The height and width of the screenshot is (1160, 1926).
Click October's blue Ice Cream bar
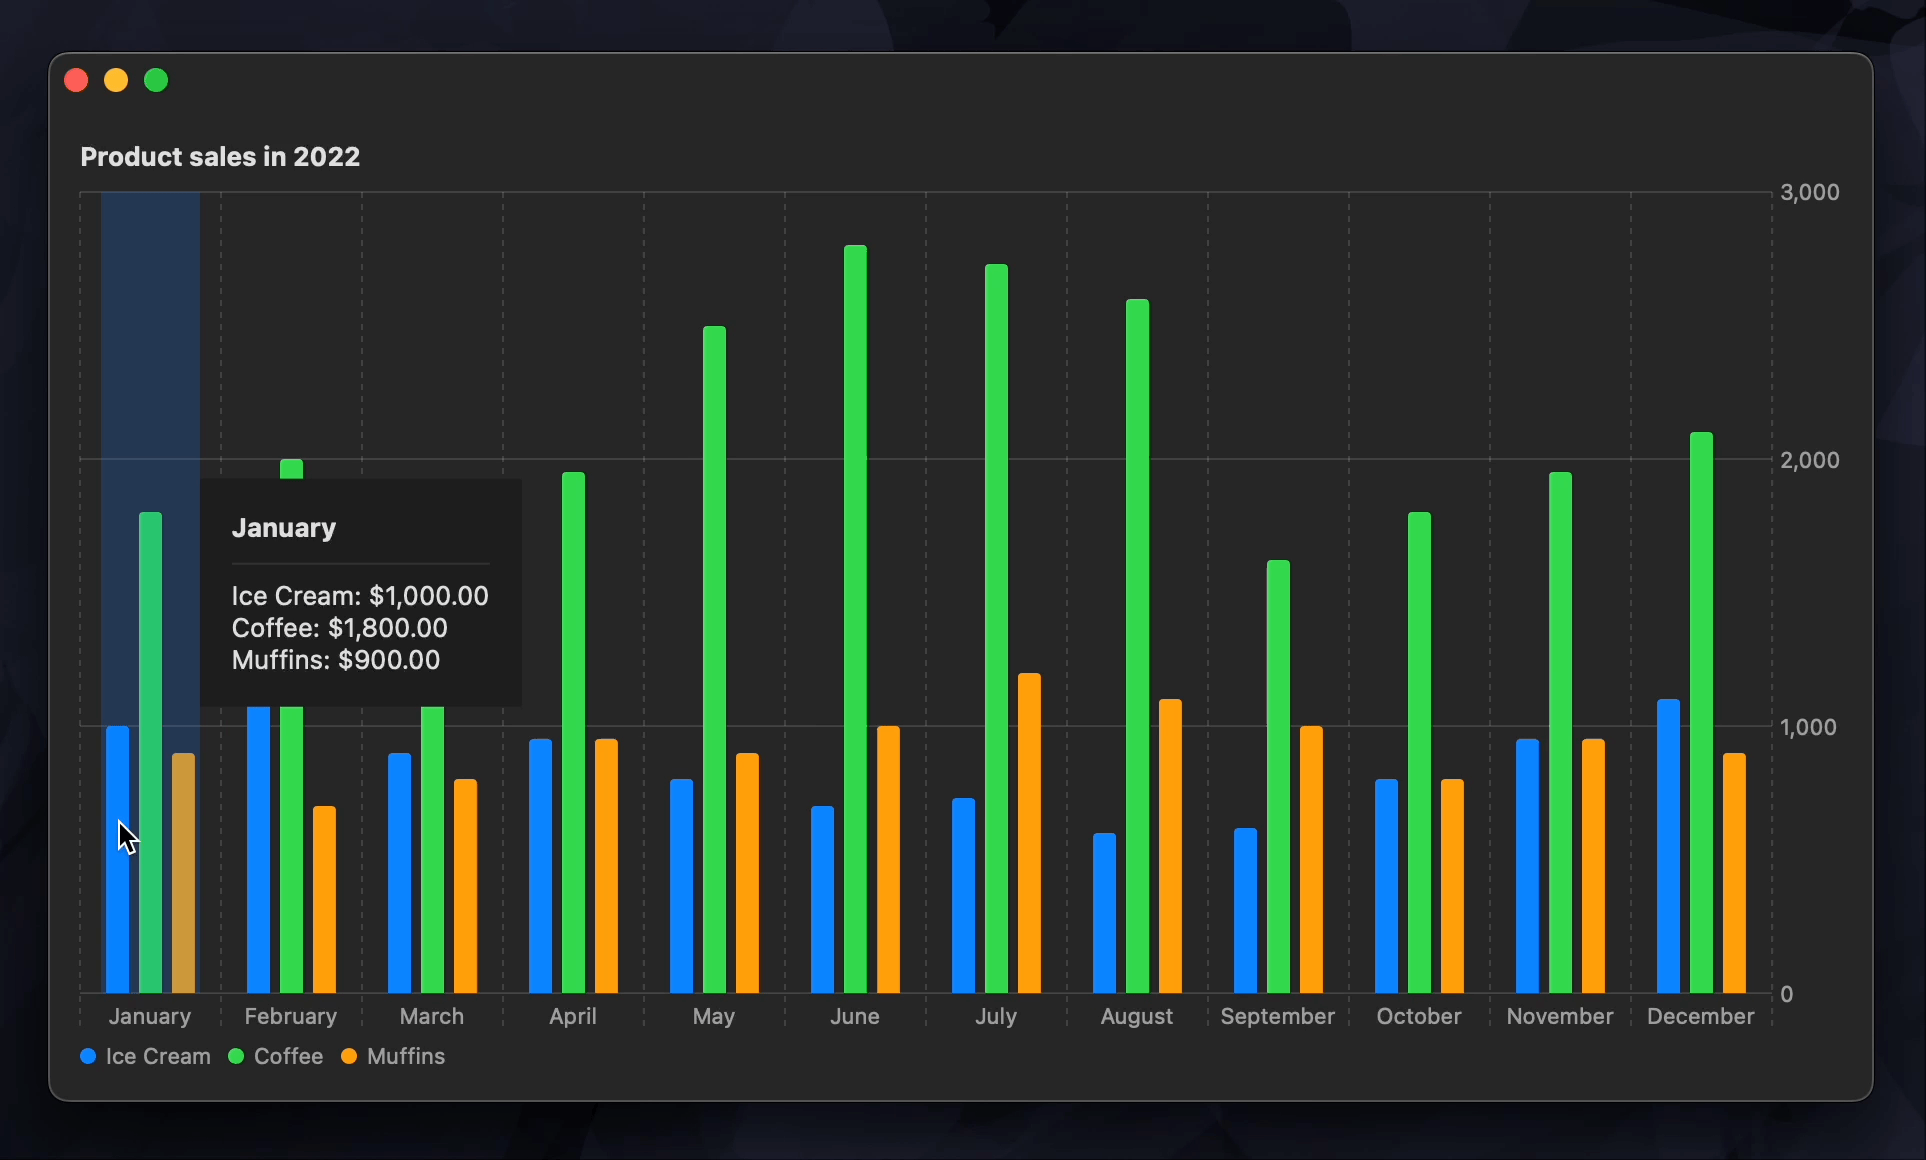1387,886
